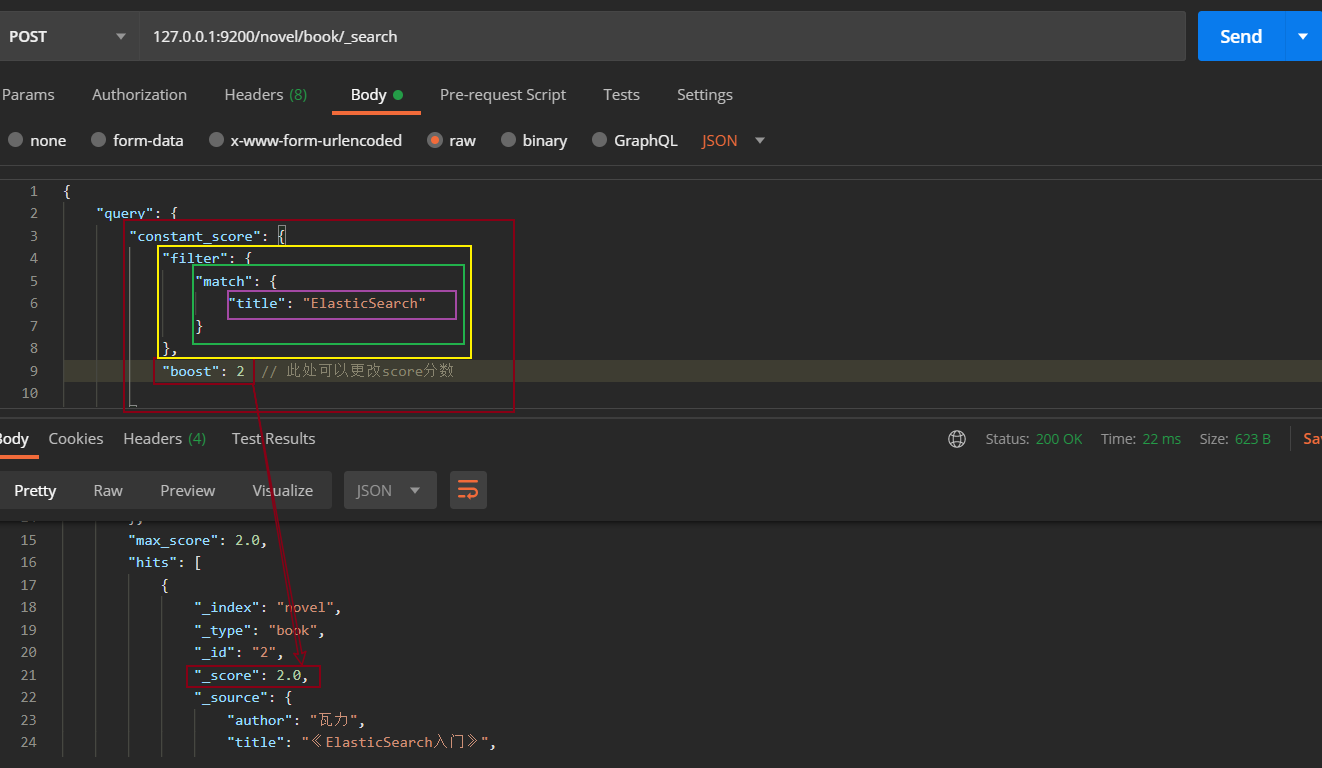This screenshot has height=768, width=1322.
Task: Choose the x-www-form-urlencoded radio option
Action: [216, 140]
